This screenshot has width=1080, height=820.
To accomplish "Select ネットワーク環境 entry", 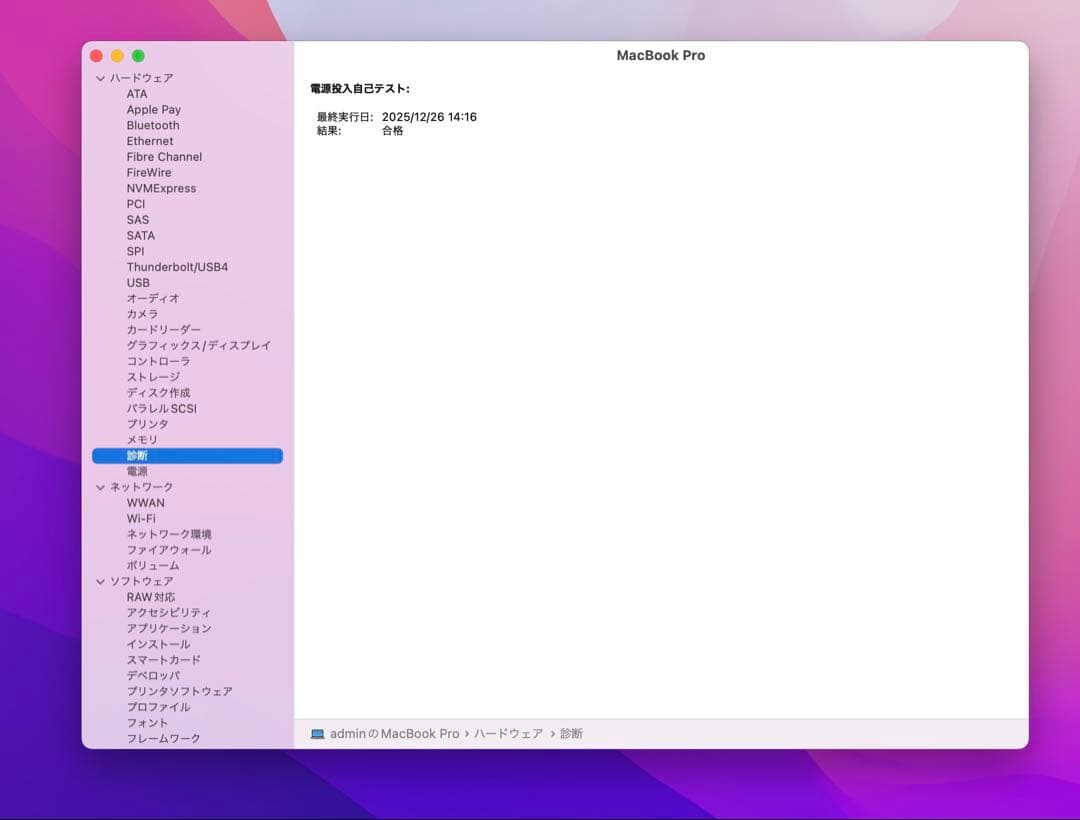I will tap(169, 535).
